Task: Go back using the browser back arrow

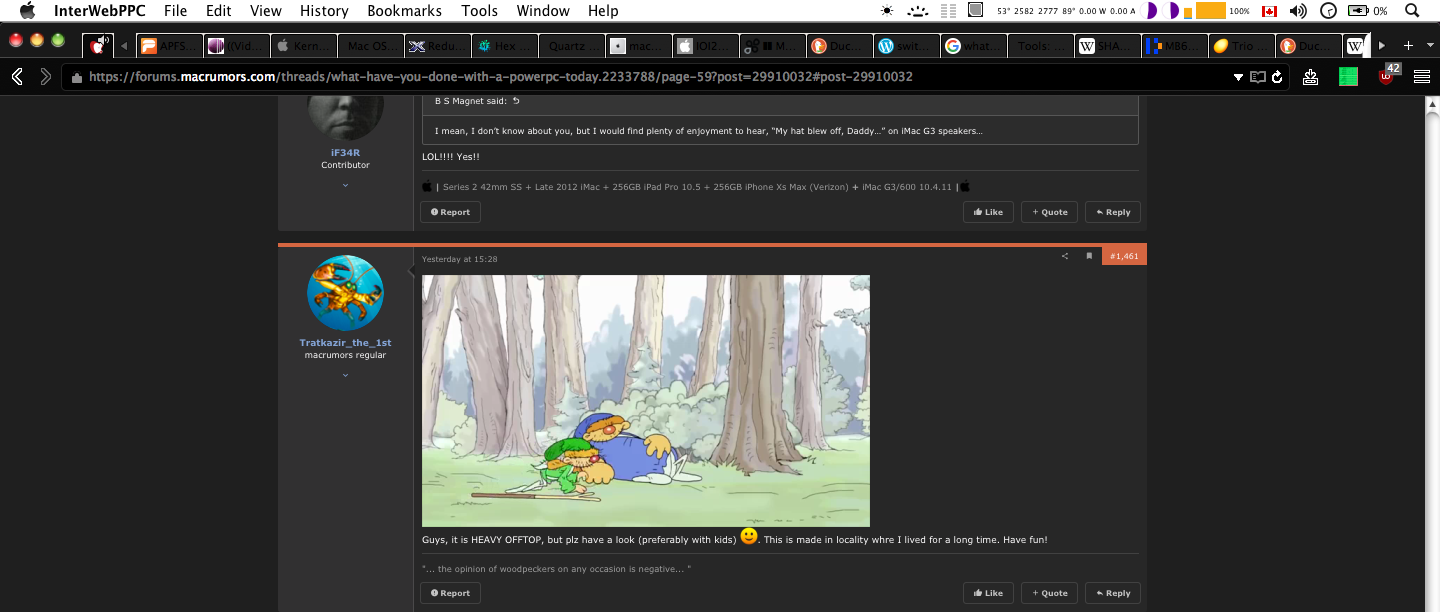Action: 17,77
